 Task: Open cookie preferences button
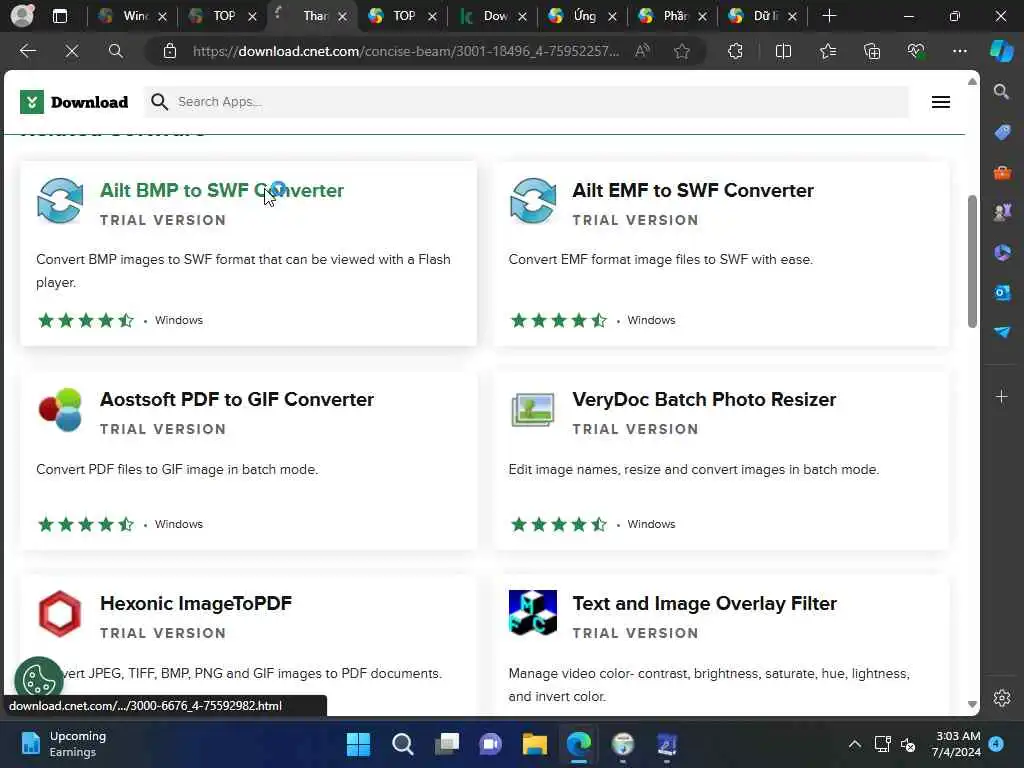tap(39, 680)
